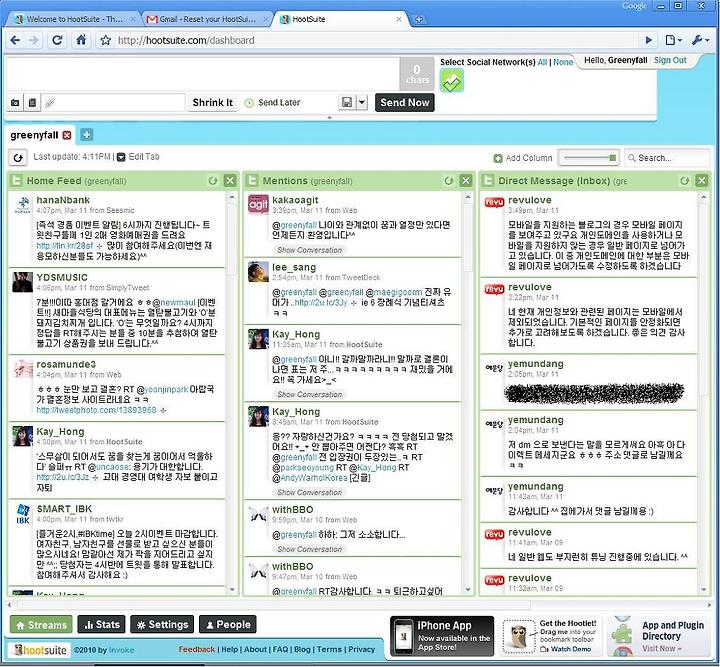Select None for social networks
The image size is (720, 667).
pyautogui.click(x=563, y=62)
